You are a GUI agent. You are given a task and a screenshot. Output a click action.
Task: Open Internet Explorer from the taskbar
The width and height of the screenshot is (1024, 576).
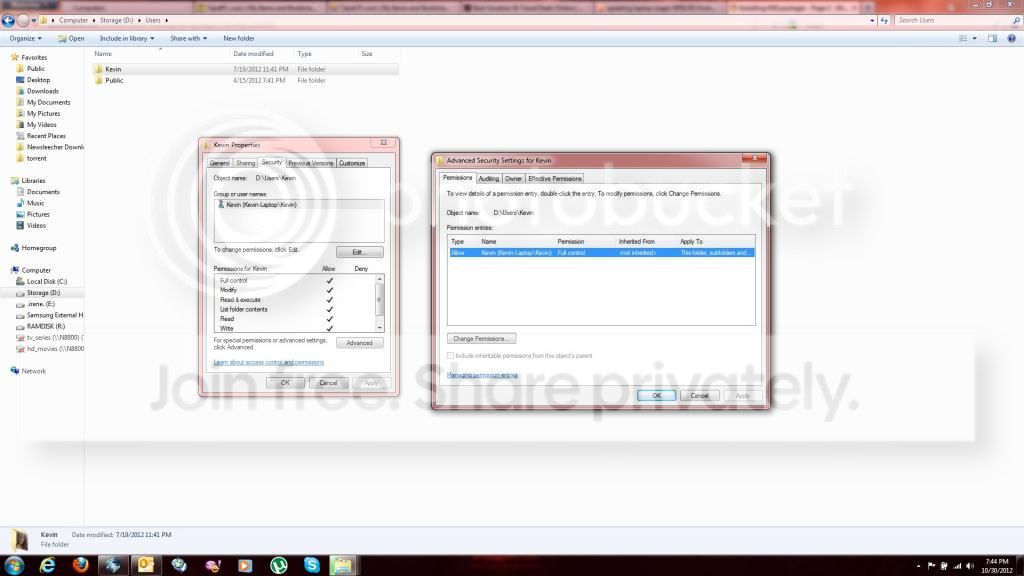[48, 565]
